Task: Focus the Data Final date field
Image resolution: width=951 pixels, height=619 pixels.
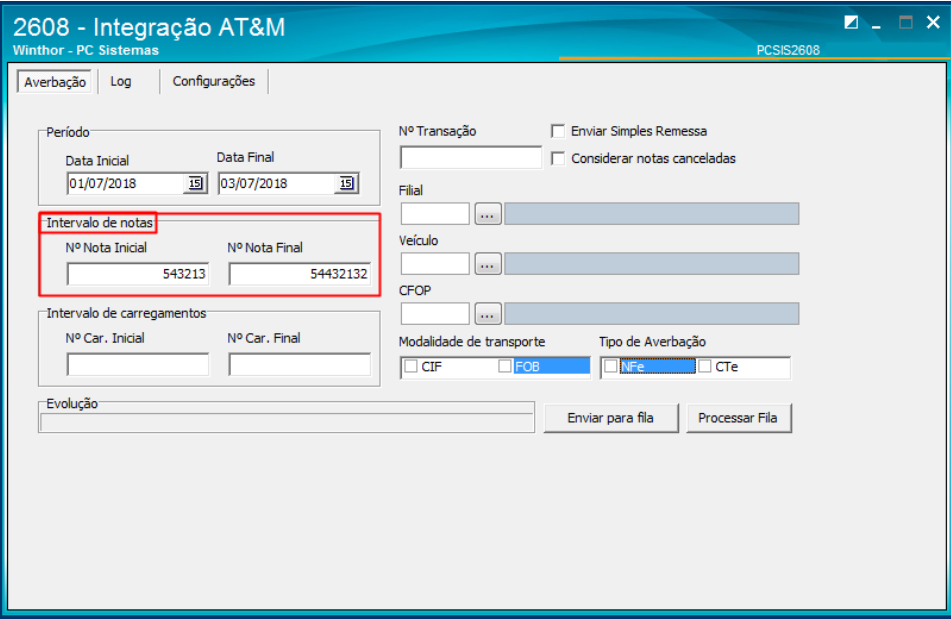Action: tap(277, 183)
